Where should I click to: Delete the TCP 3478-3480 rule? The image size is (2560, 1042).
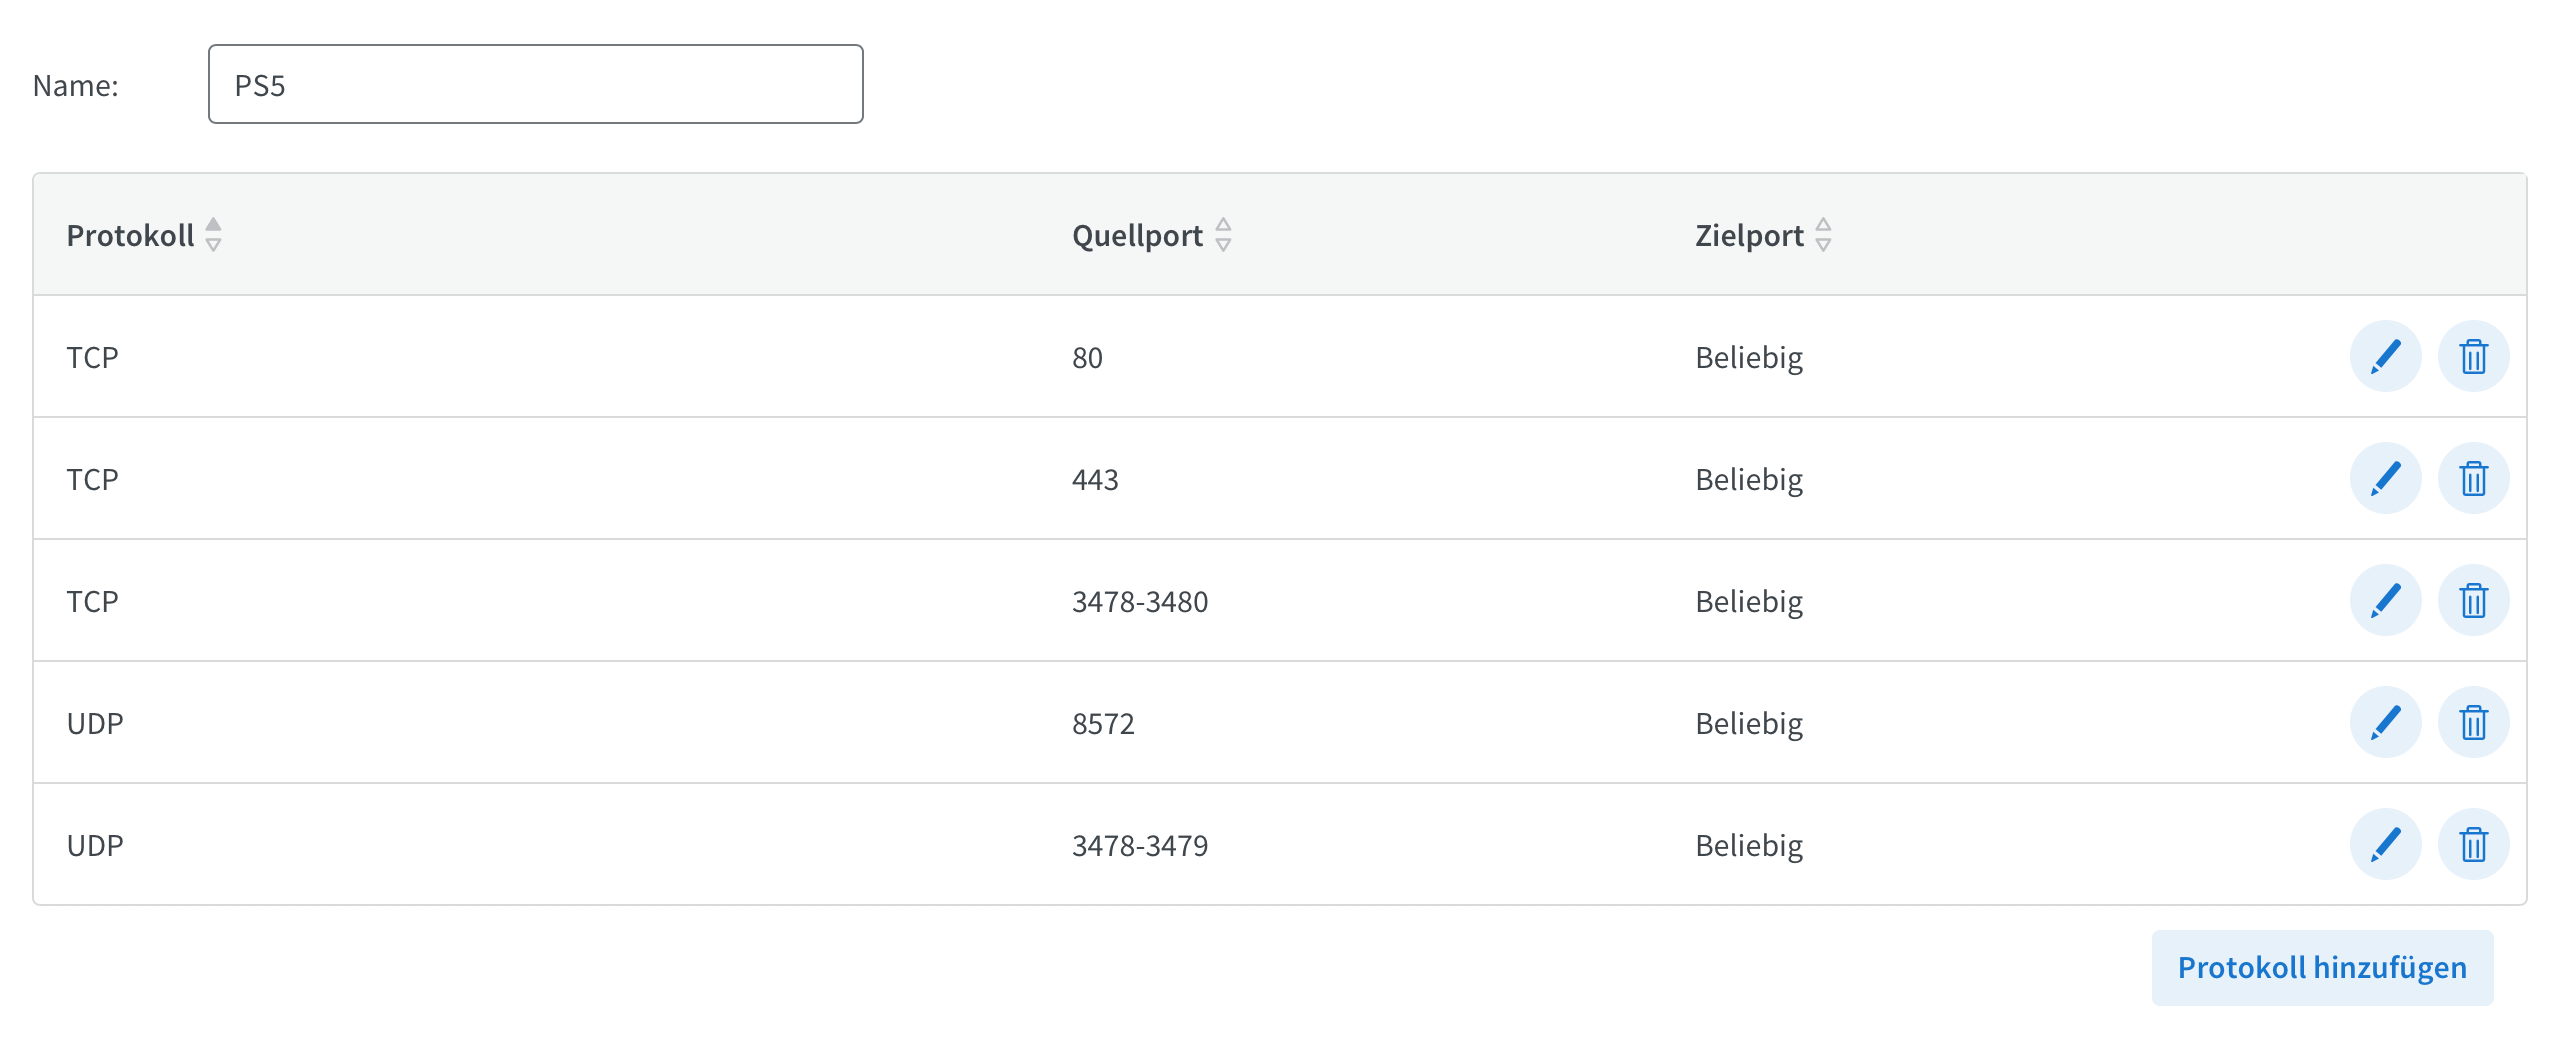coord(2473,600)
